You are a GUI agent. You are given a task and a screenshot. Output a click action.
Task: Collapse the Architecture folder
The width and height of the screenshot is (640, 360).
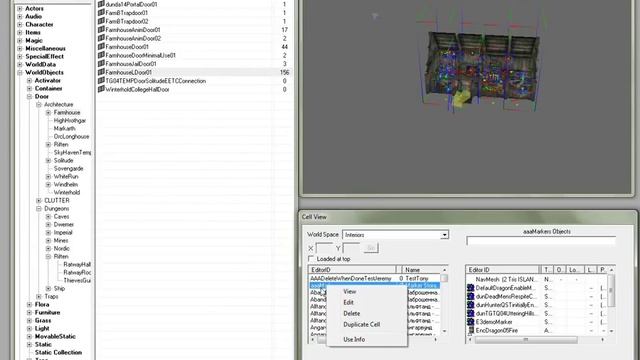click(x=39, y=105)
